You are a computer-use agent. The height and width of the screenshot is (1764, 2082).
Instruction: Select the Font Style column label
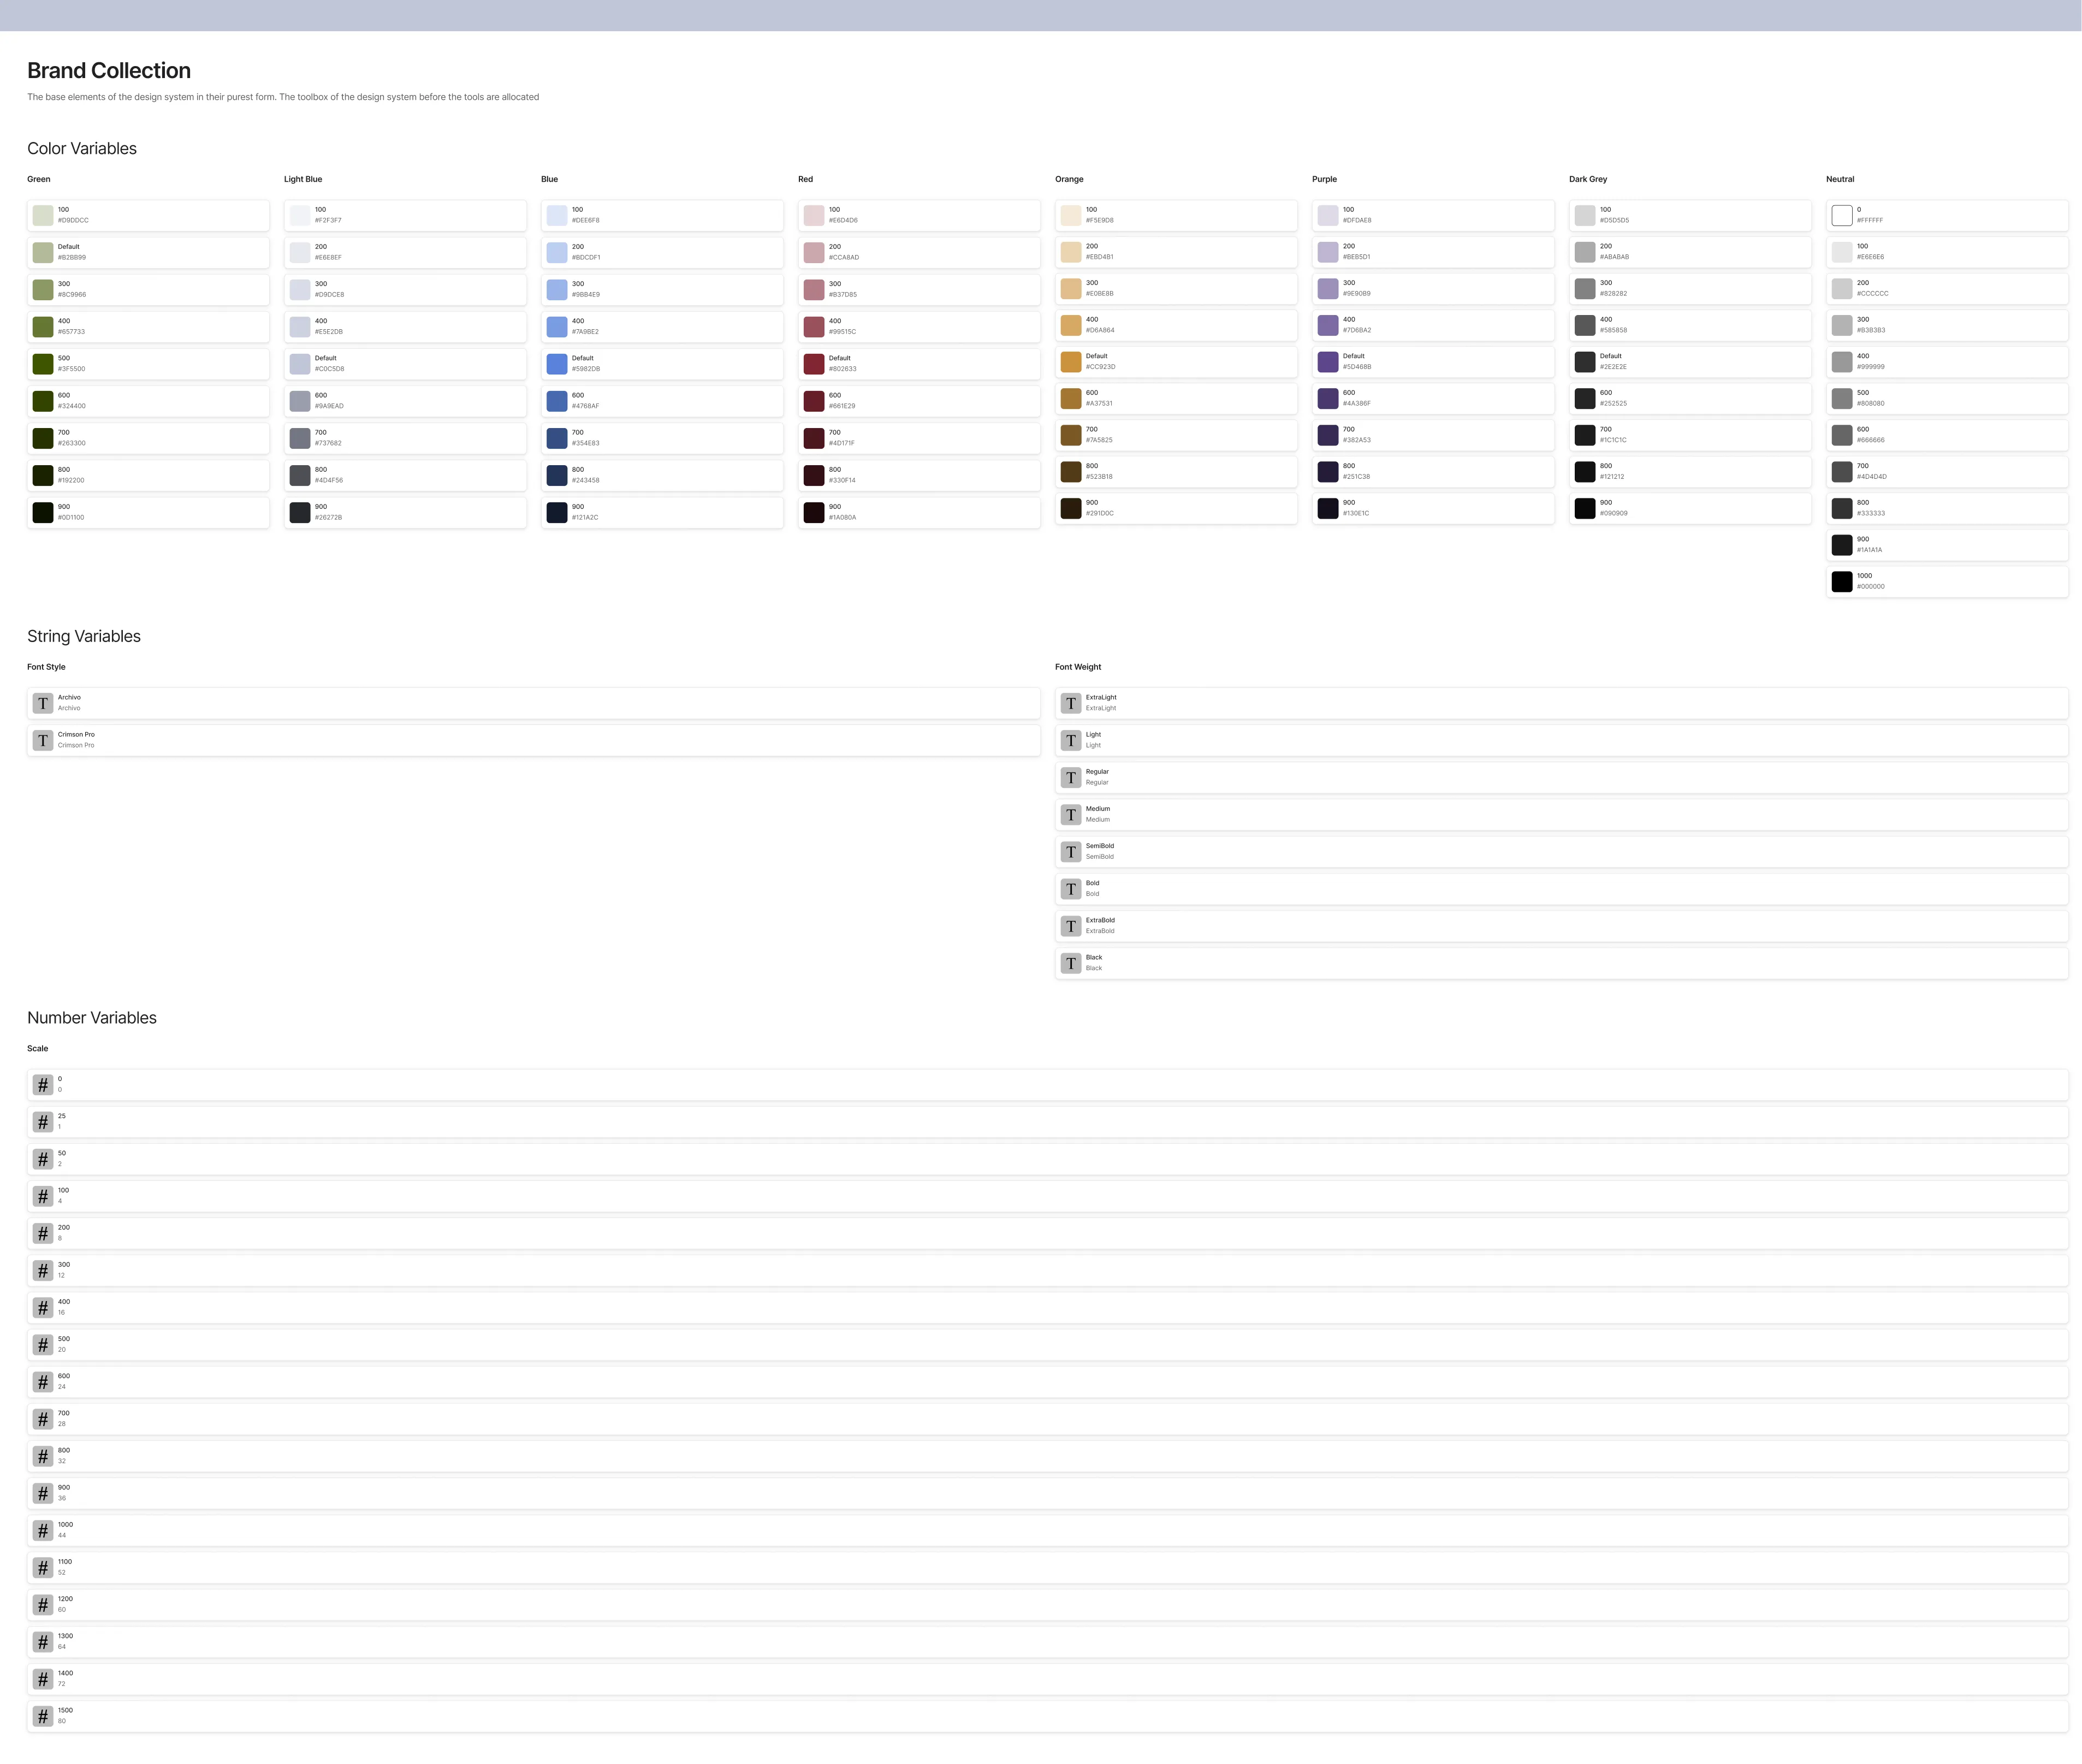46,667
